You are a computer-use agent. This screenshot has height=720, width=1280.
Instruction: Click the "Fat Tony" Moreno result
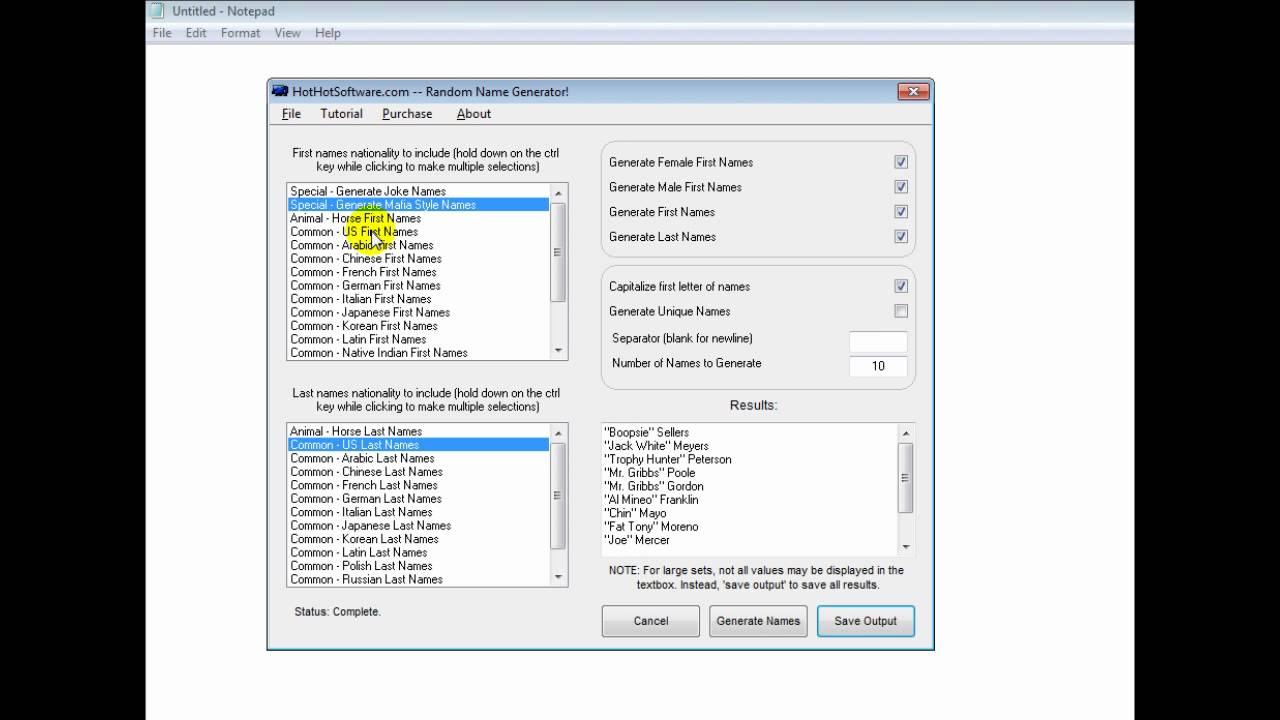[651, 527]
